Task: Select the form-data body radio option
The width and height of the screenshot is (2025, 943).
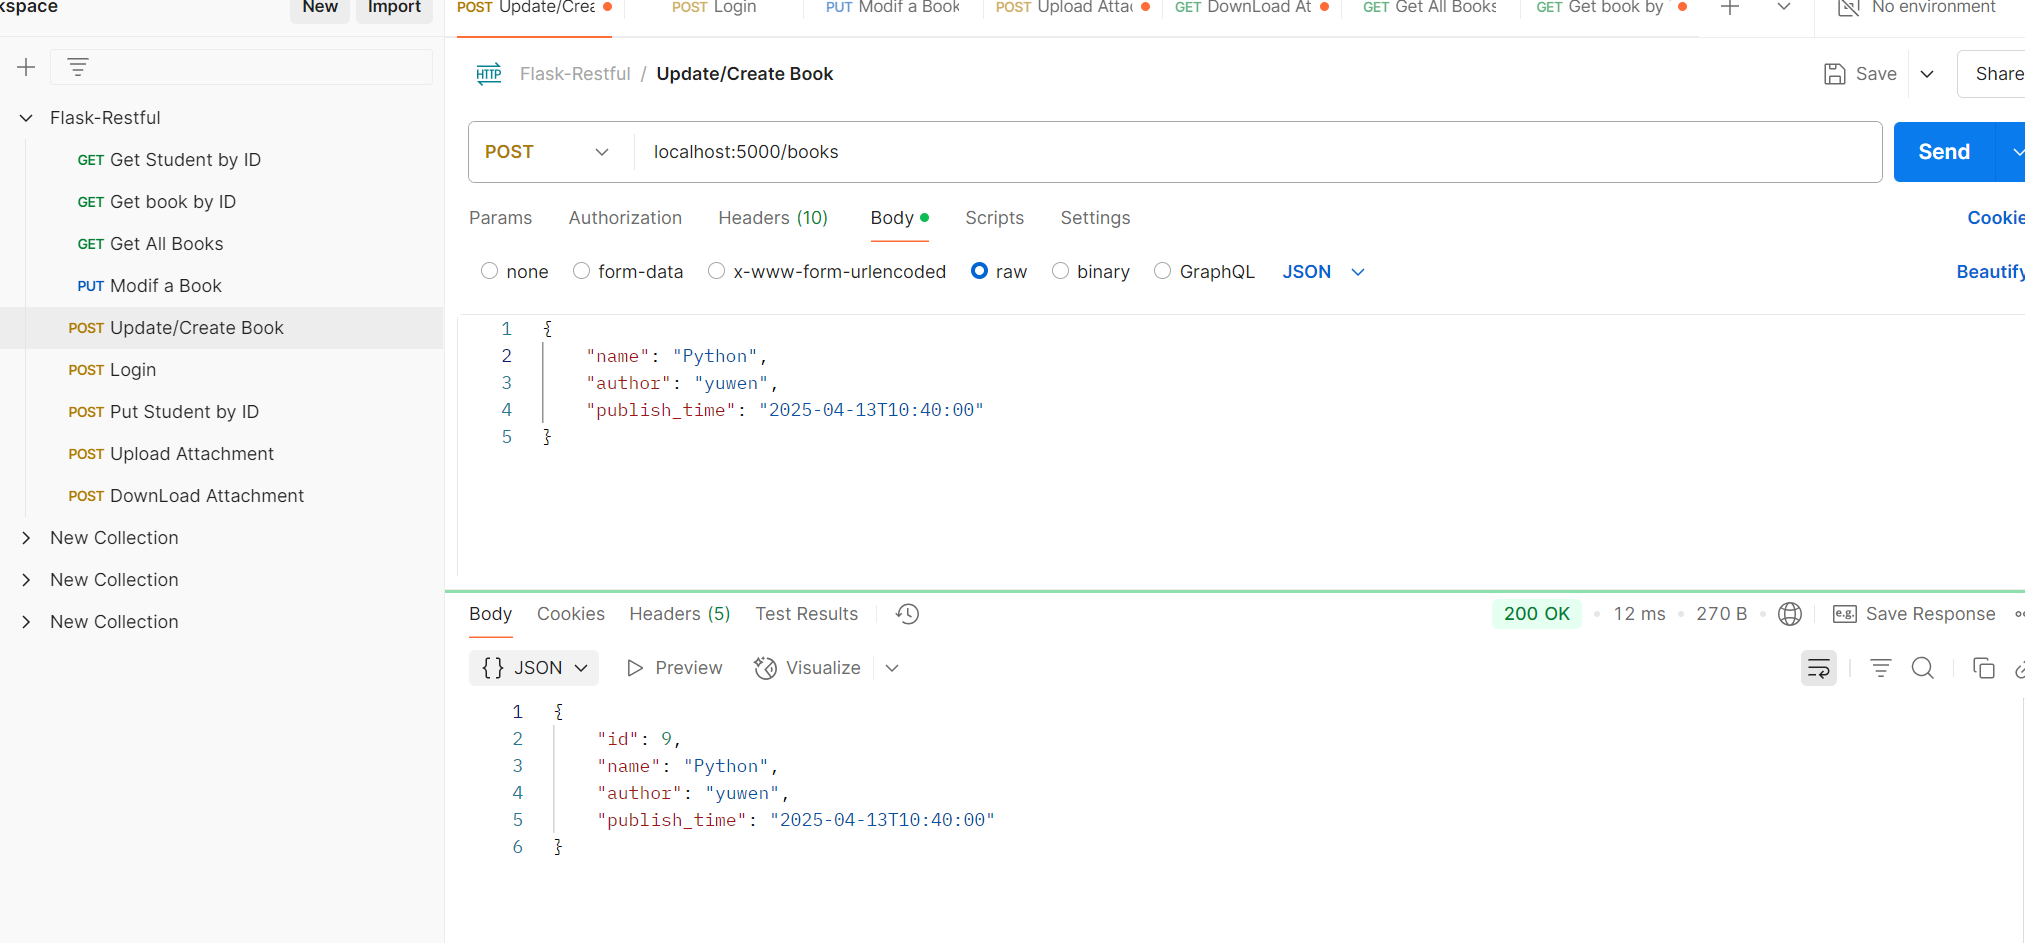Action: [x=581, y=271]
